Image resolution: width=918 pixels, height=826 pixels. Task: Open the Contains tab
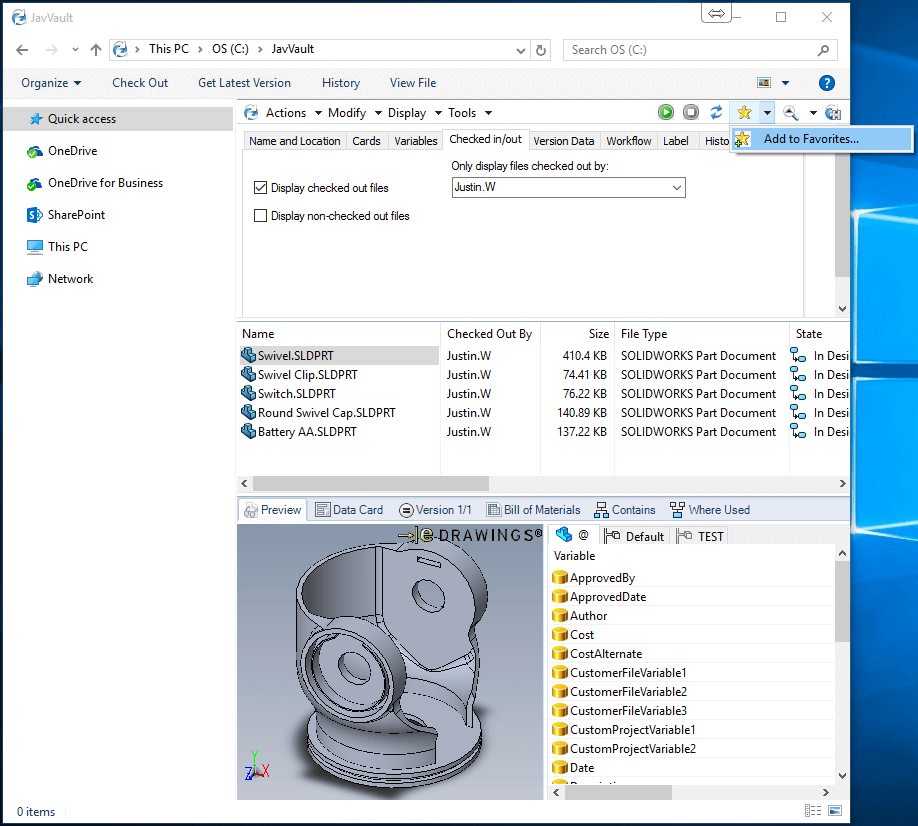(625, 510)
